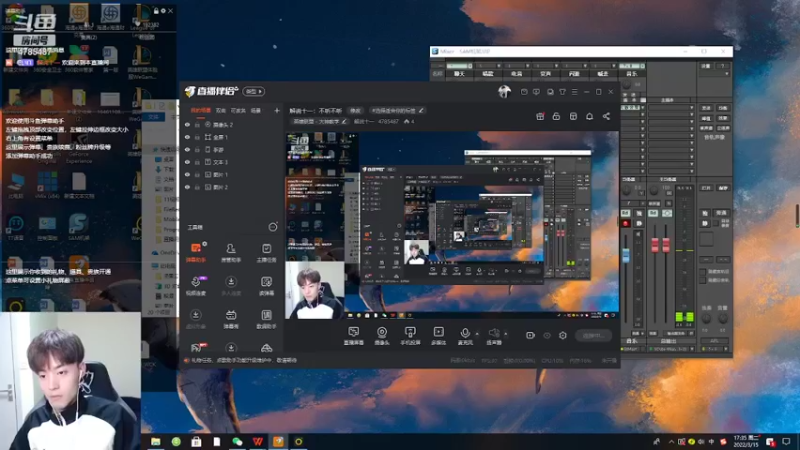Click the game category tag 英雄联盟
Image resolution: width=800 pixels, height=450 pixels.
(319, 121)
